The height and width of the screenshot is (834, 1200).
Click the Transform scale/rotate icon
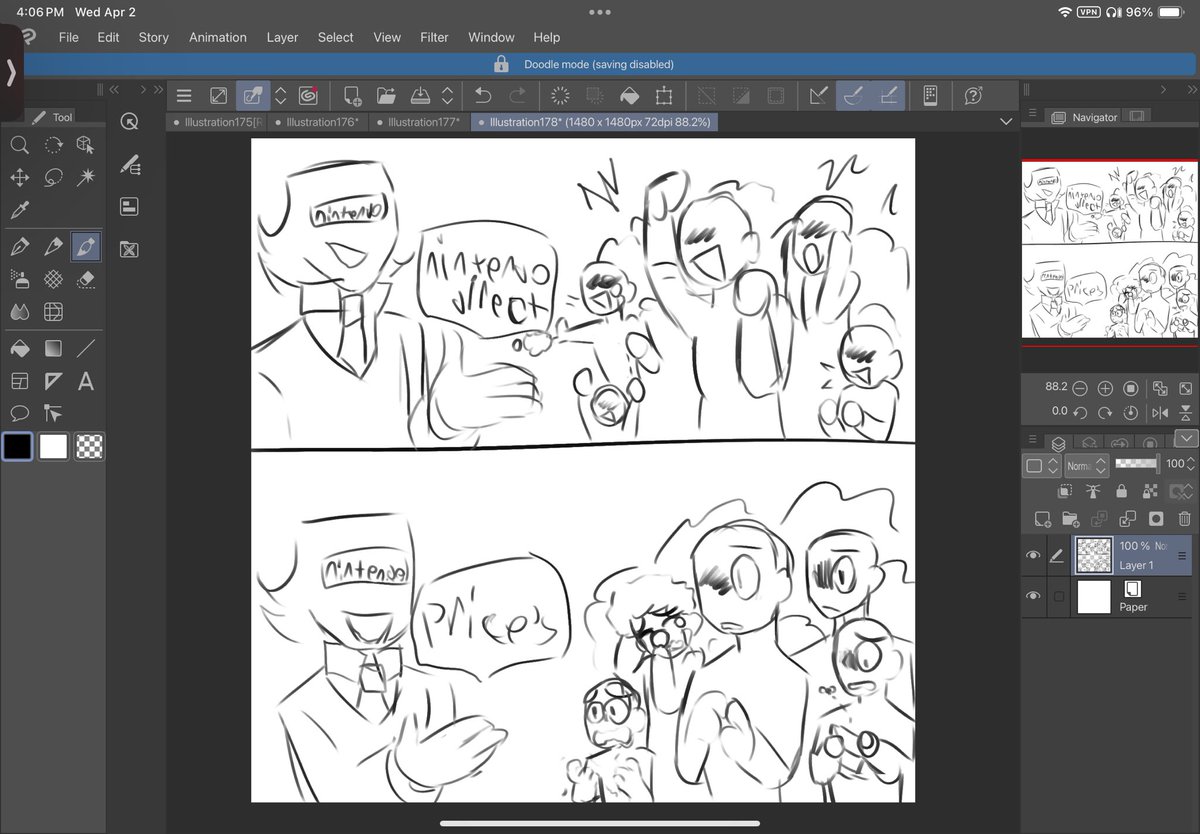[664, 96]
